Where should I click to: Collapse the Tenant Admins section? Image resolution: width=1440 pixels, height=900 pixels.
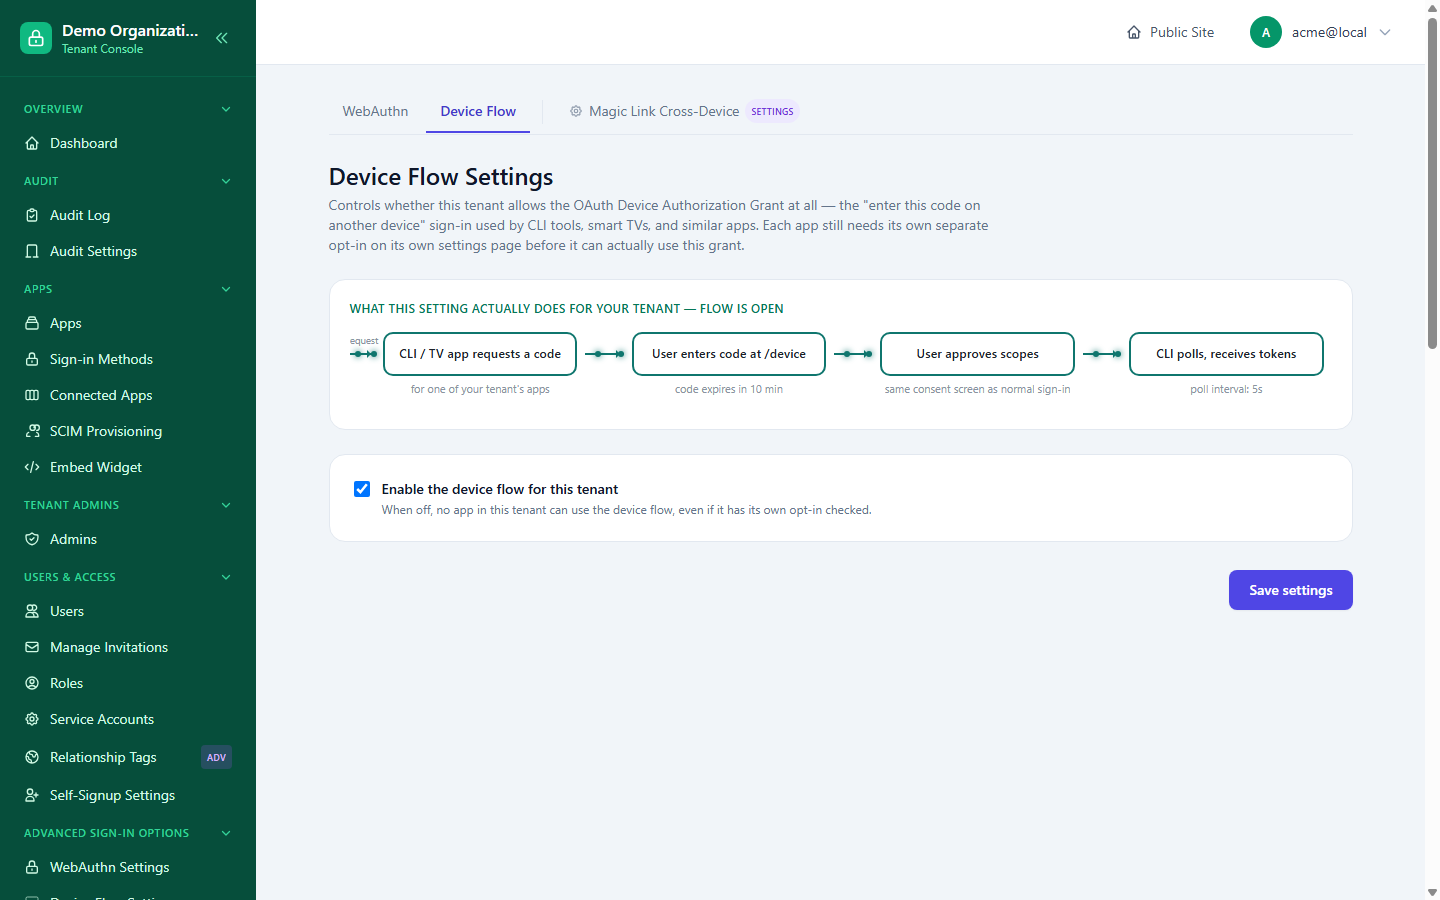226,505
